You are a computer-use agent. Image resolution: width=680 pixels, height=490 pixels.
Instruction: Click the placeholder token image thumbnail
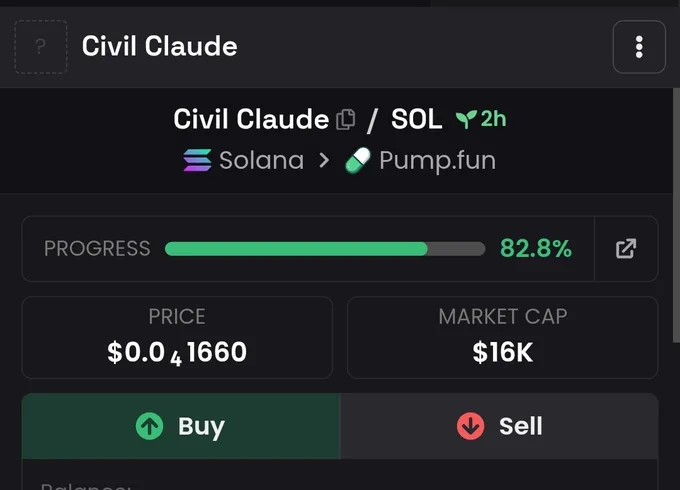click(41, 47)
